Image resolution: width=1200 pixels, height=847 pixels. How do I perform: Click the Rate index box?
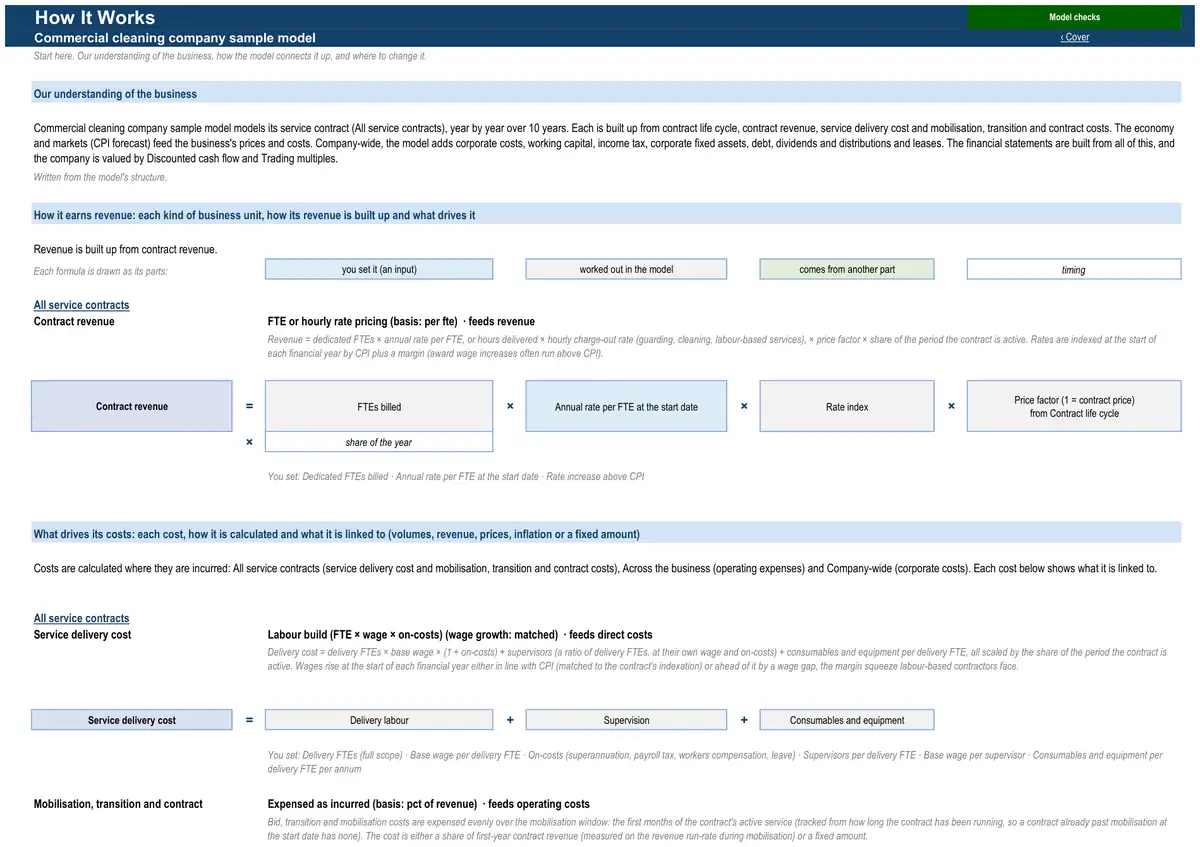[847, 406]
